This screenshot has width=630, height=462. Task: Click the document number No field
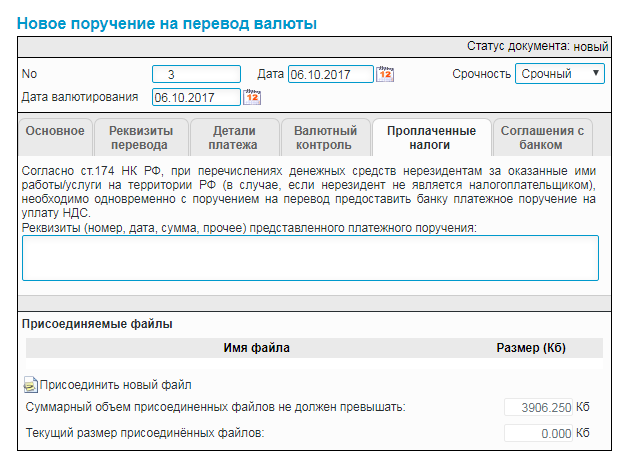(196, 74)
